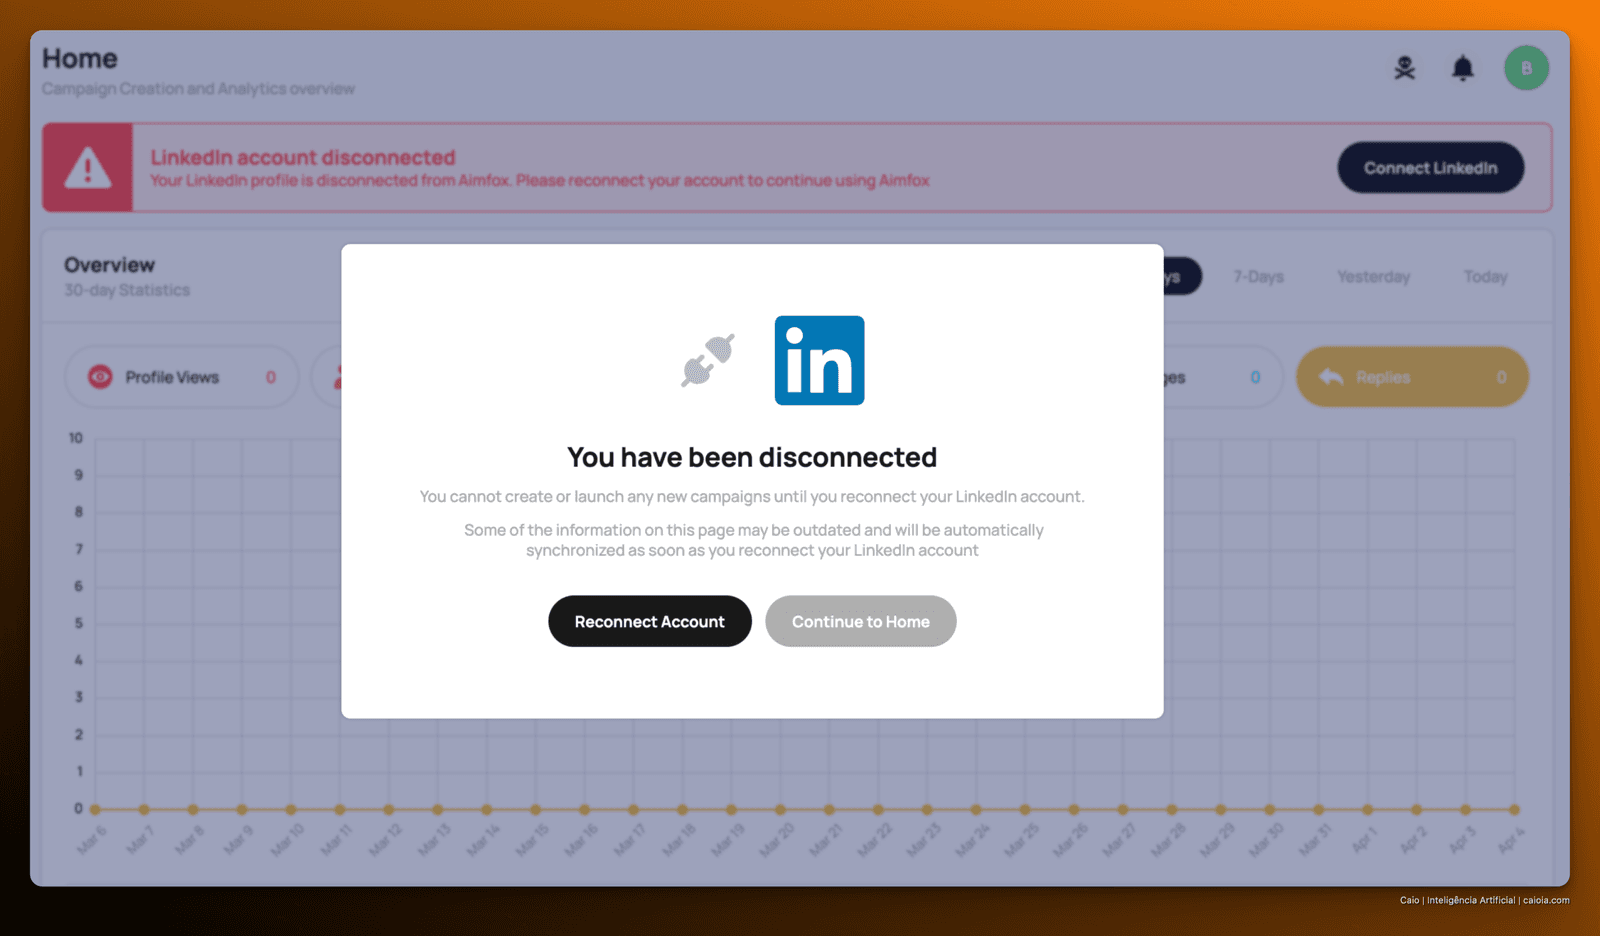The image size is (1600, 936).
Task: Open the notifications bell
Action: point(1463,68)
